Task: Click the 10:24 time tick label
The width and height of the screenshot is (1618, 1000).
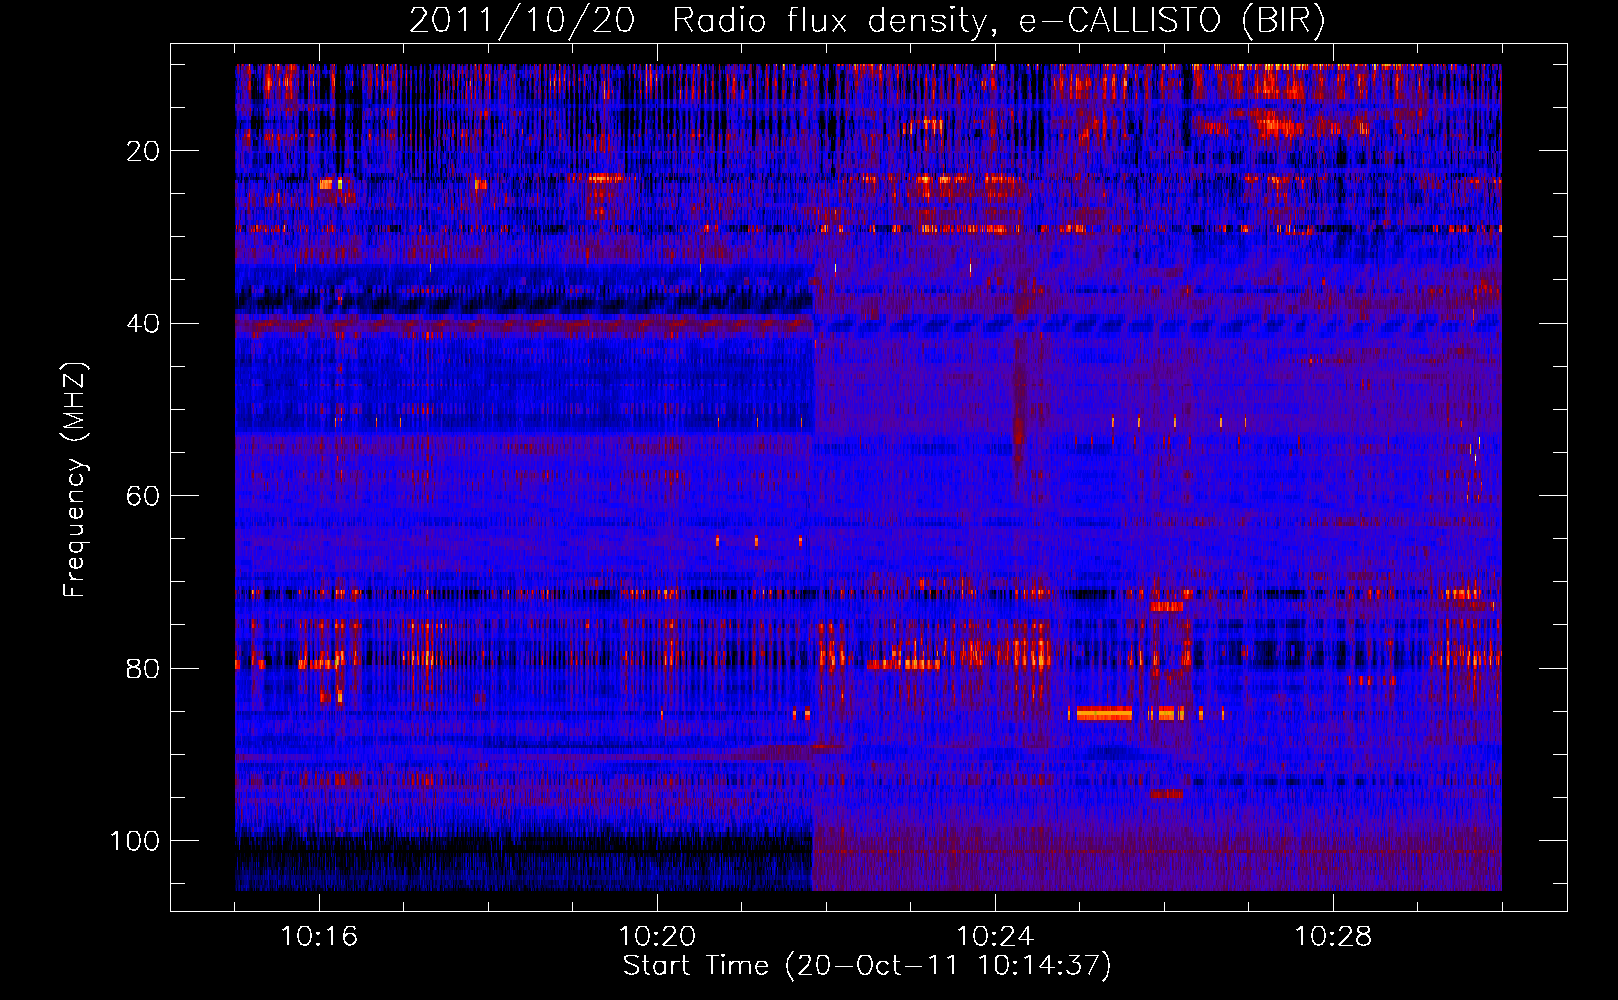Action: pos(995,937)
